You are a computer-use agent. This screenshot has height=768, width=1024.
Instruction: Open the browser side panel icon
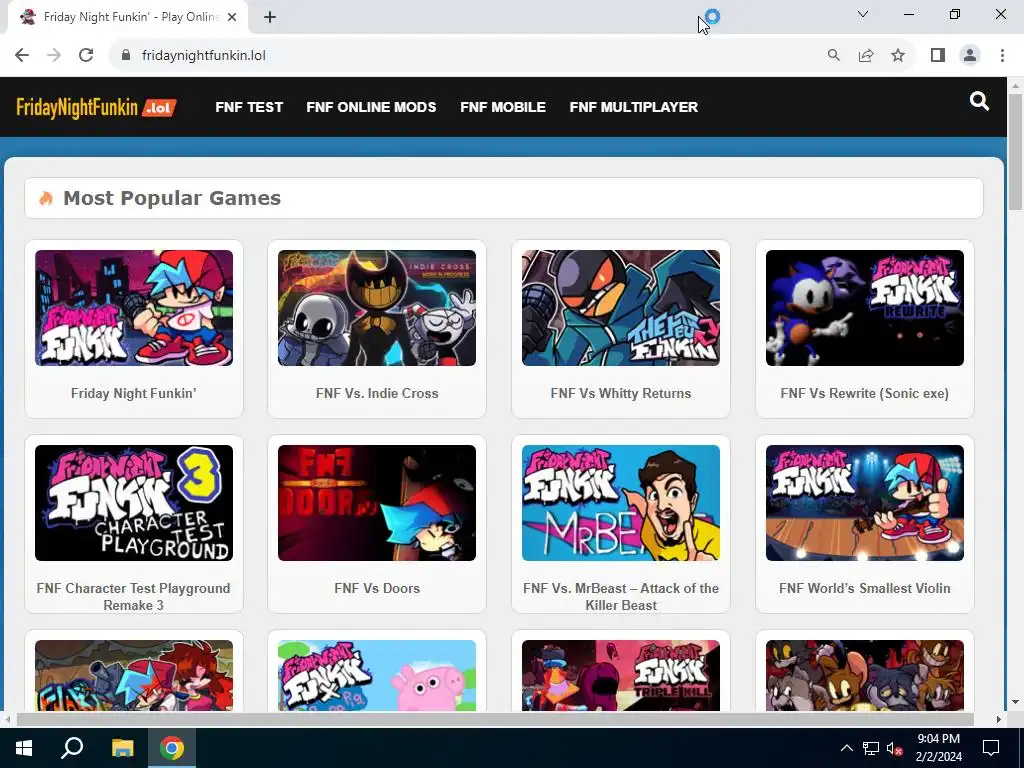[x=938, y=56]
